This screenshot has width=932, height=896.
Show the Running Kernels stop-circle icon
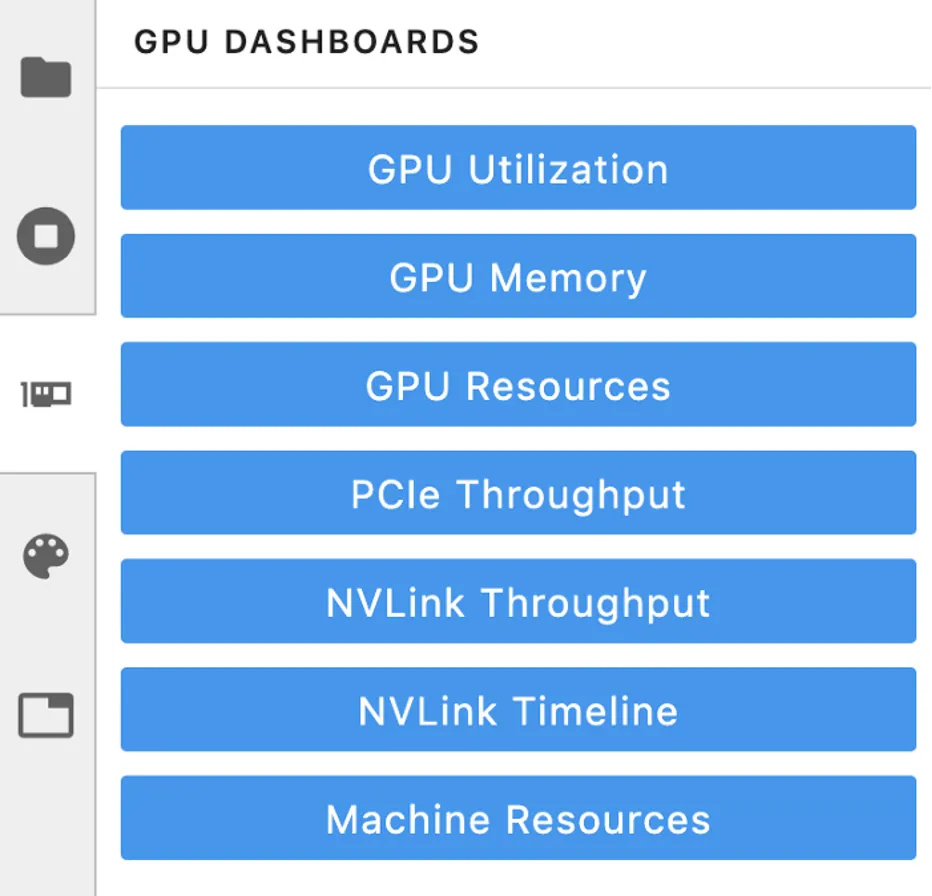[46, 236]
